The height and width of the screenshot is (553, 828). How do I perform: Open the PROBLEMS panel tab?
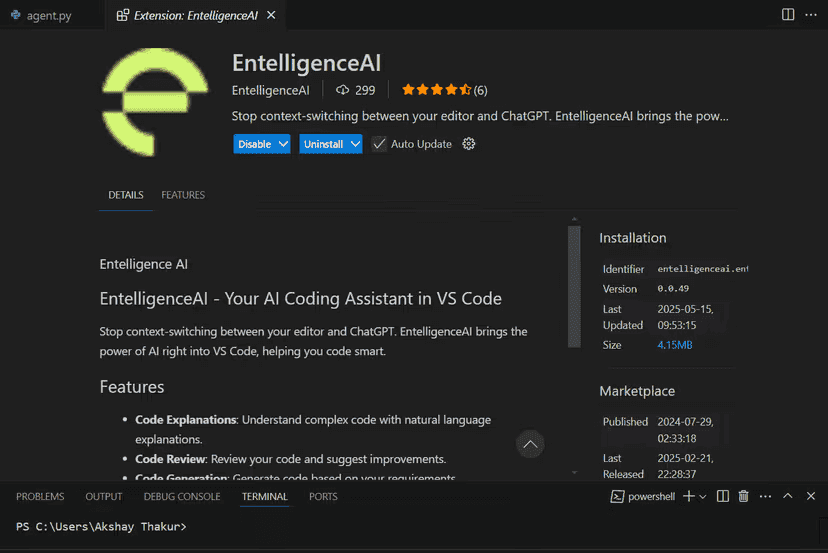[40, 496]
